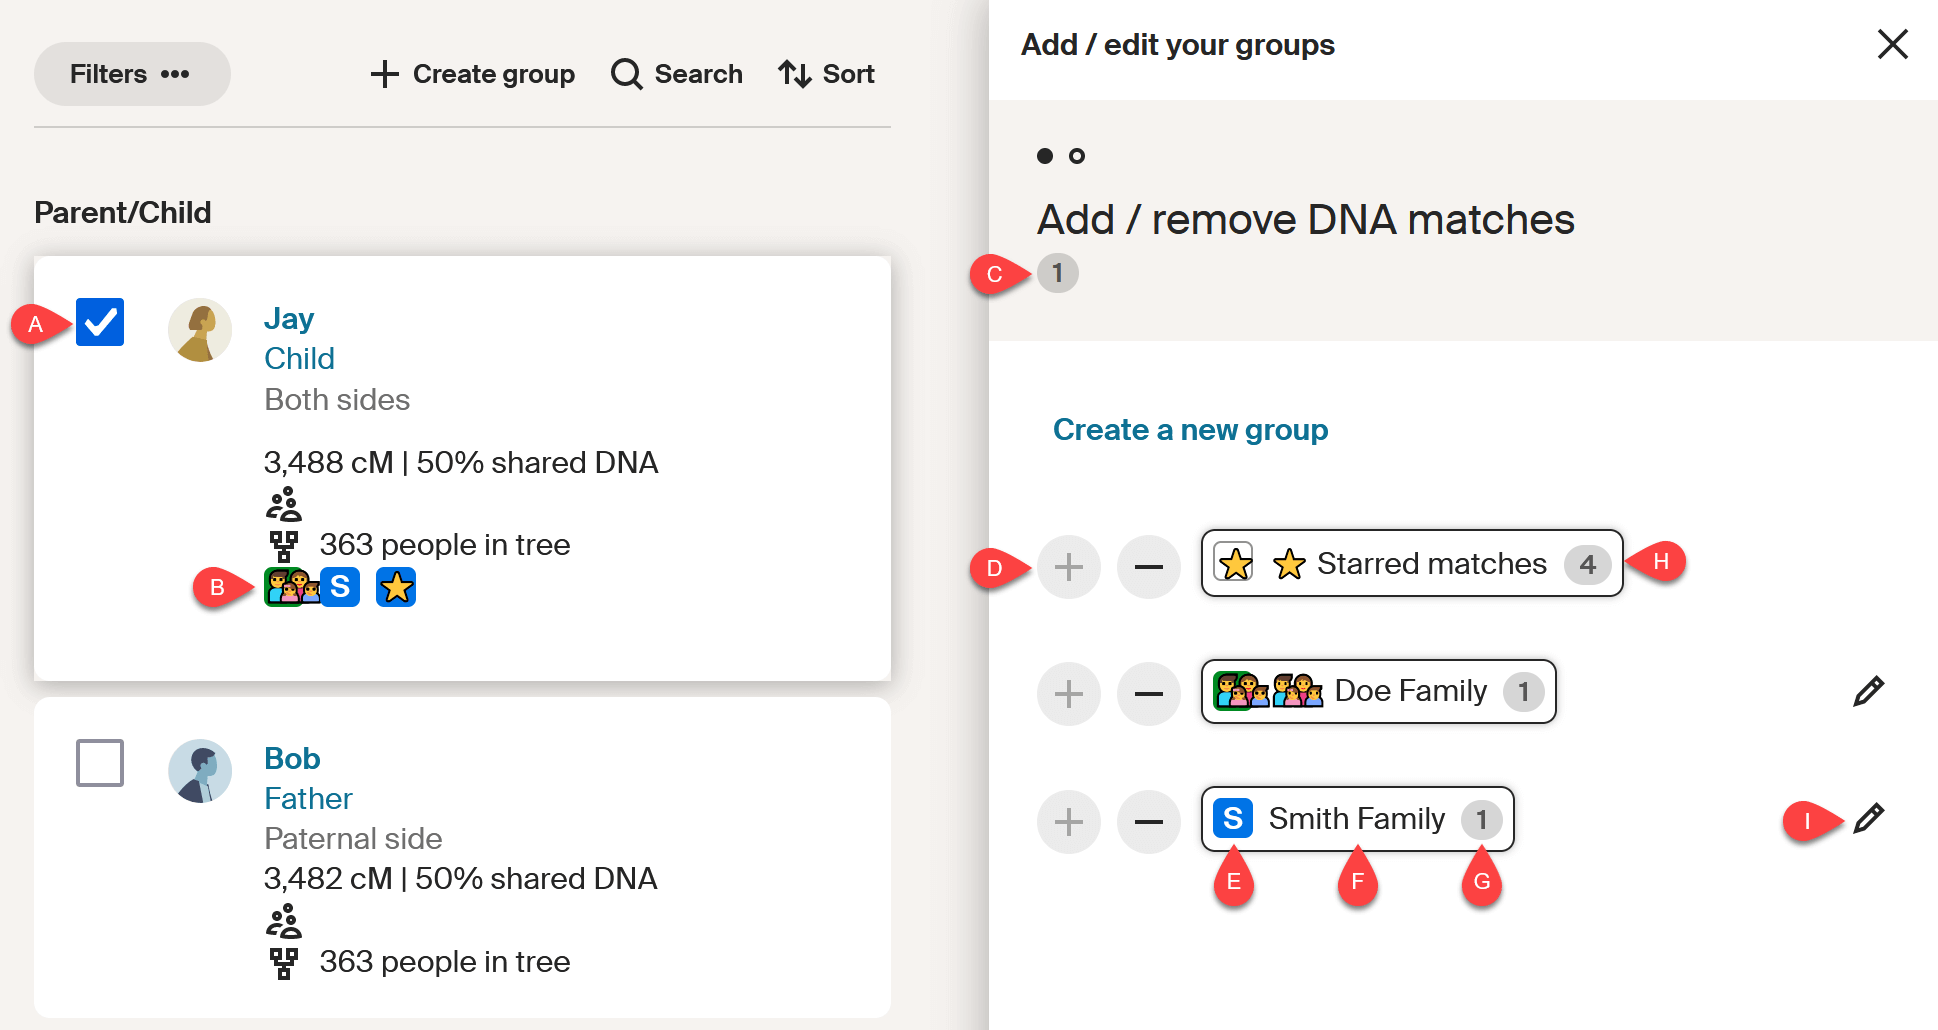The width and height of the screenshot is (1938, 1030).
Task: Click the star badge on Jay's match
Action: pos(395,588)
